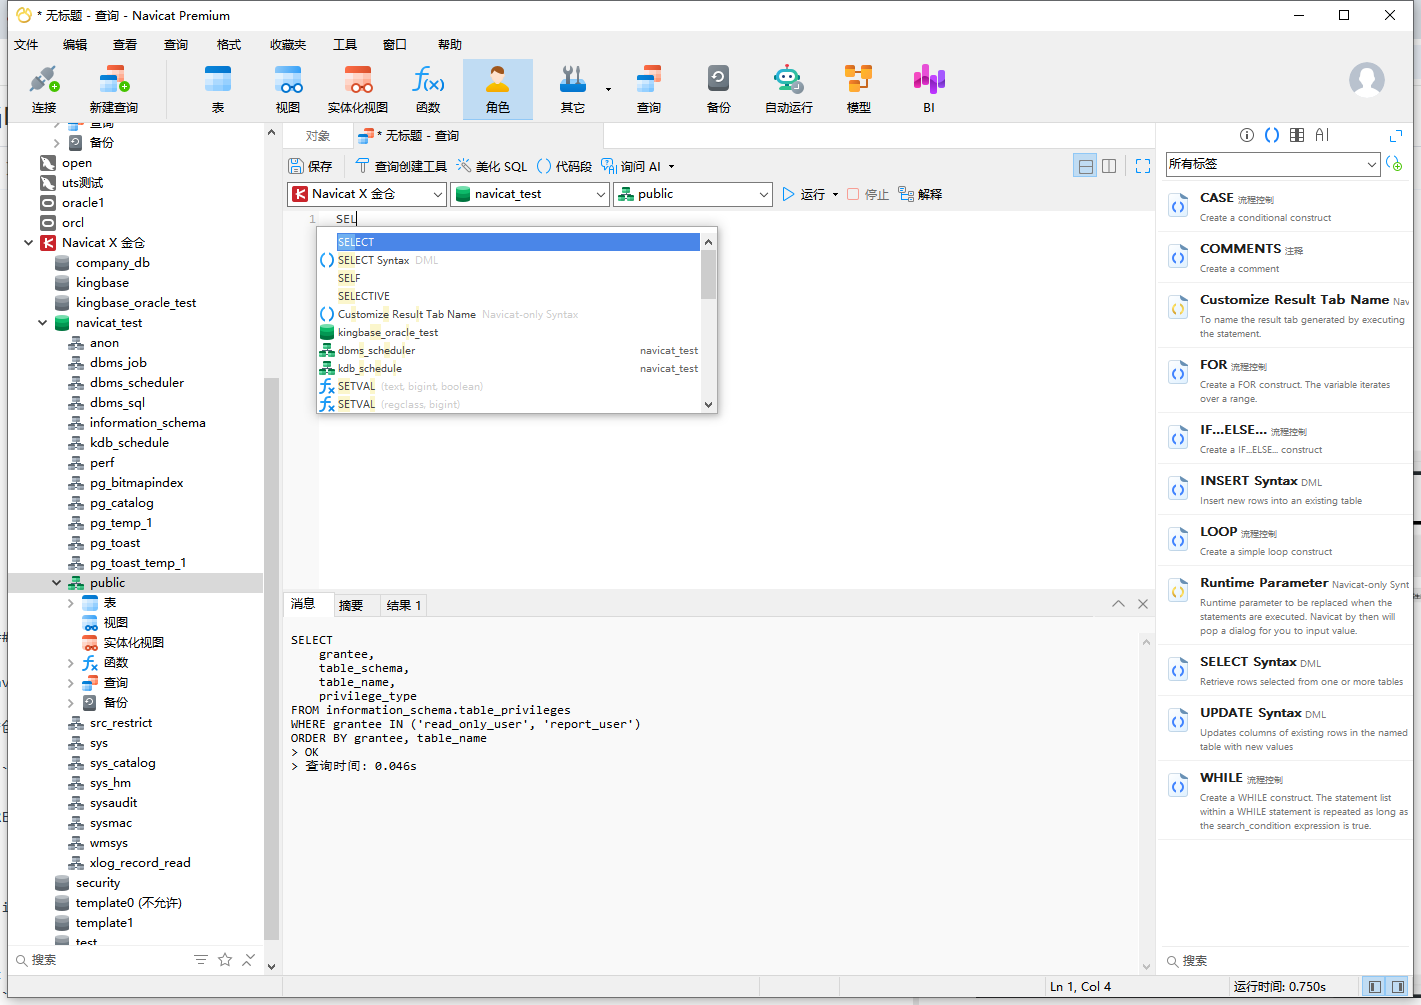Collapse the public schema node

[56, 583]
